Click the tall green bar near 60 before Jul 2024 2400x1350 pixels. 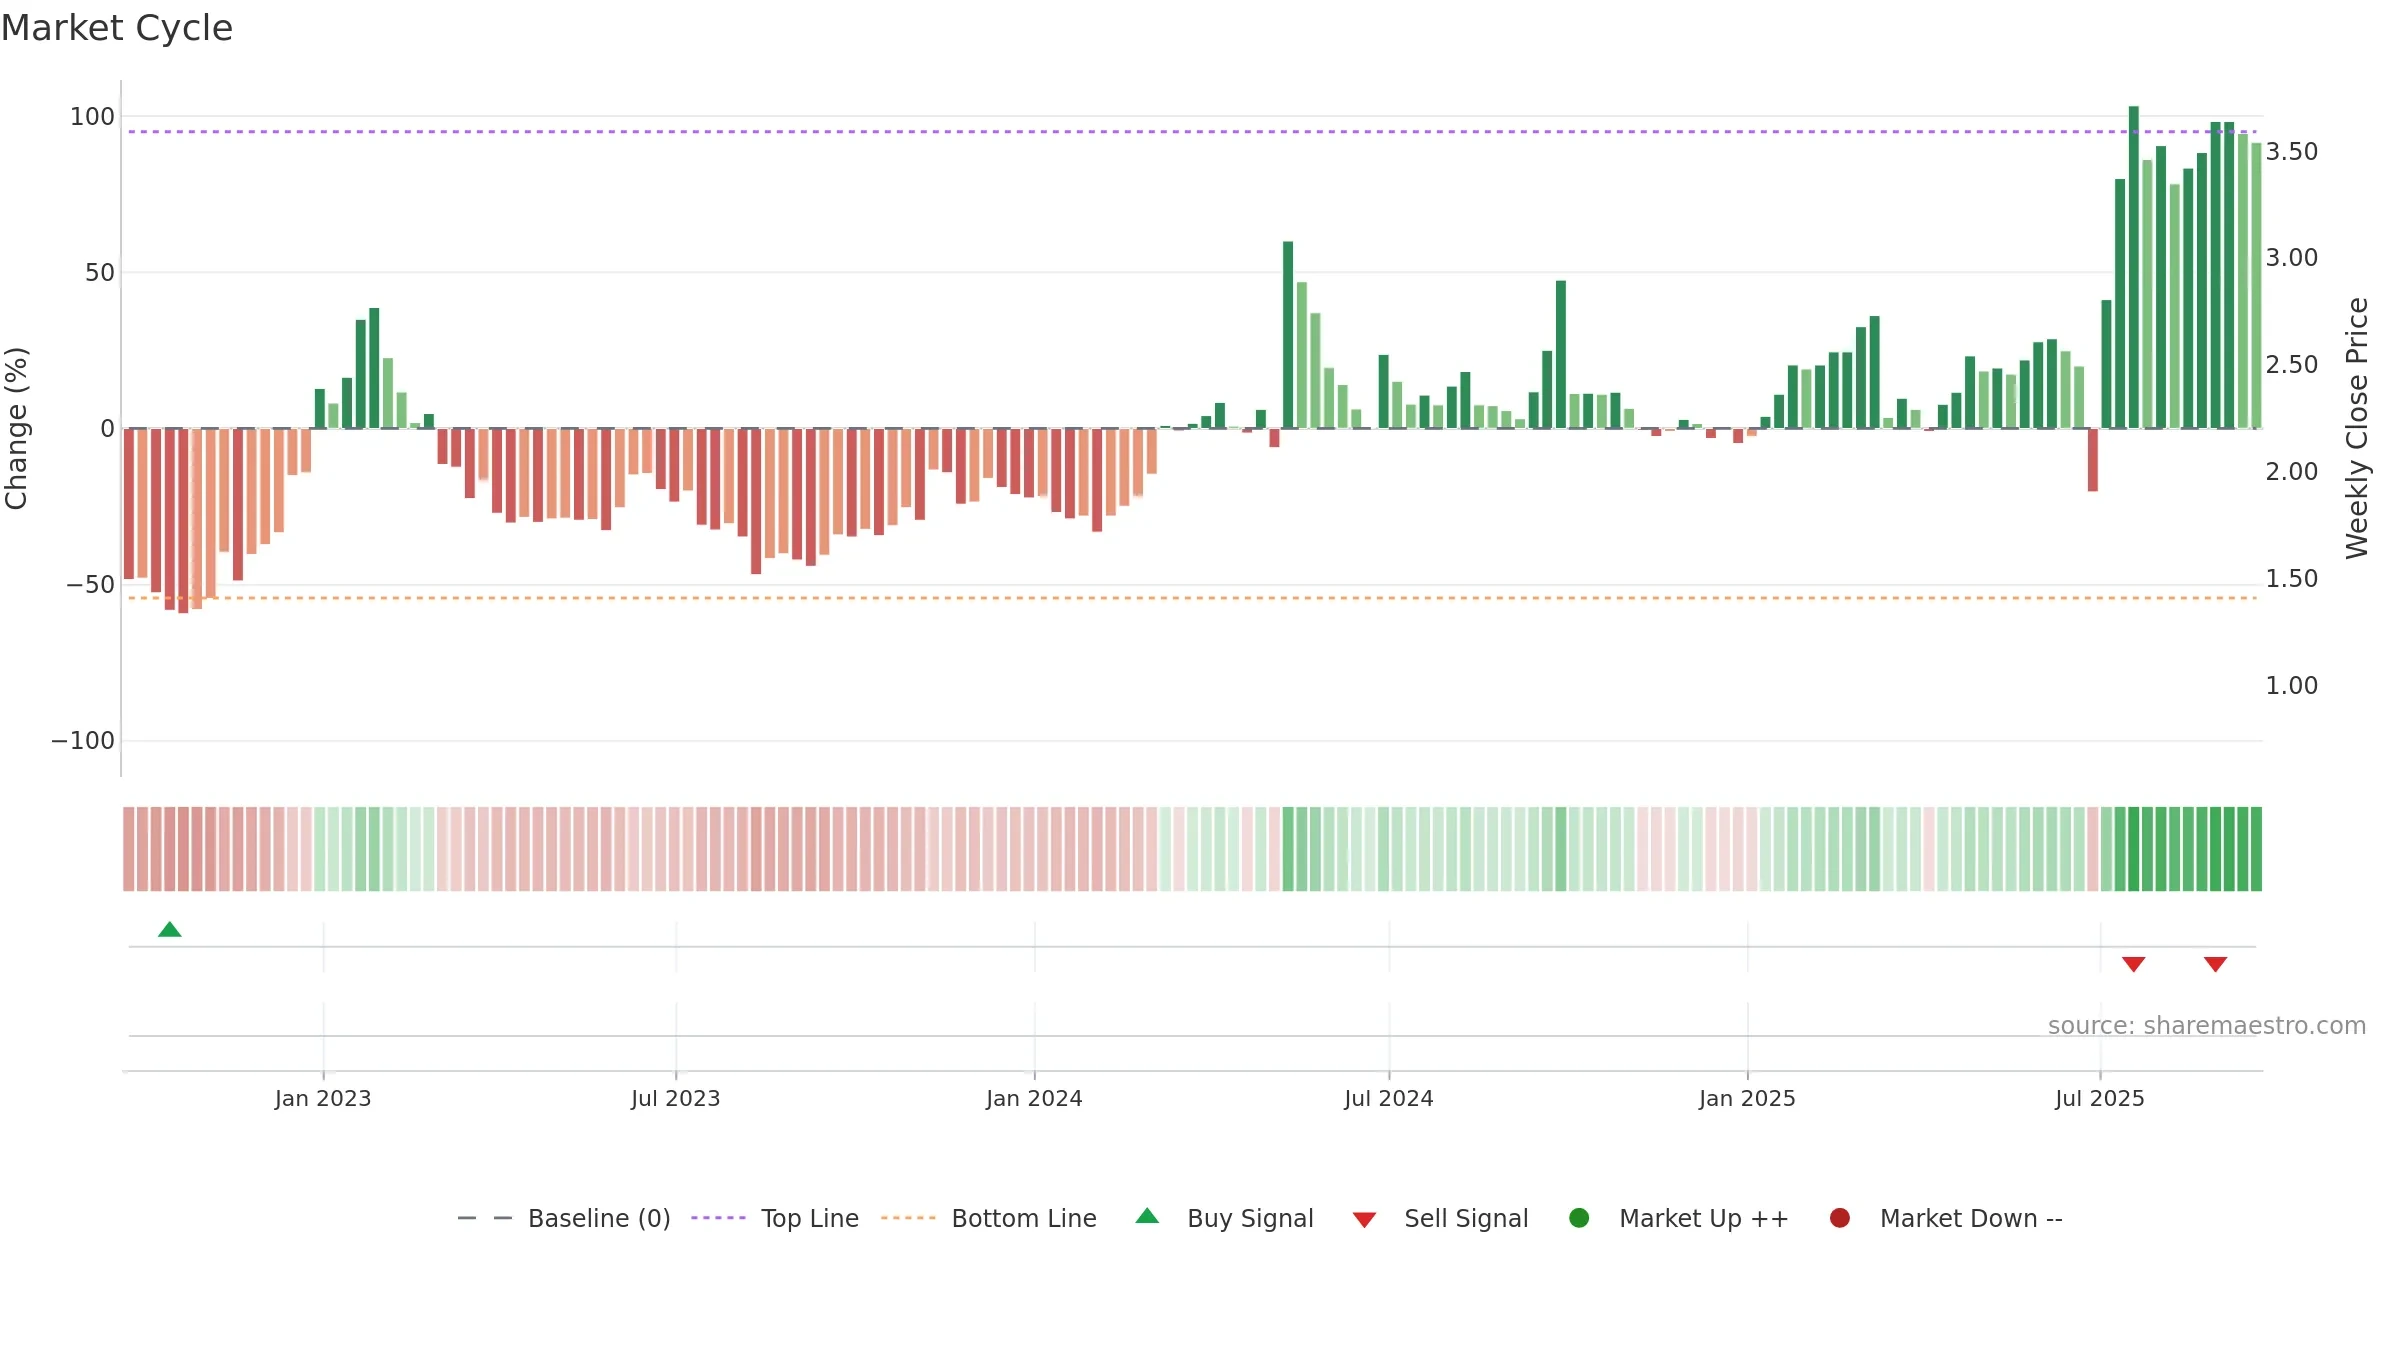coord(1288,335)
